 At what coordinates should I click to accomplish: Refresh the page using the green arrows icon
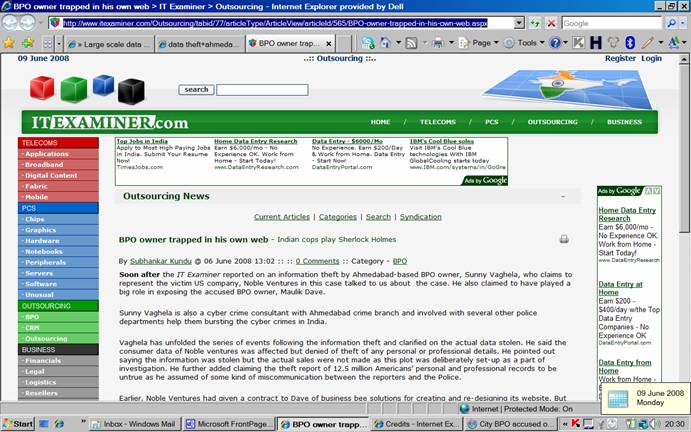pyautogui.click(x=535, y=23)
